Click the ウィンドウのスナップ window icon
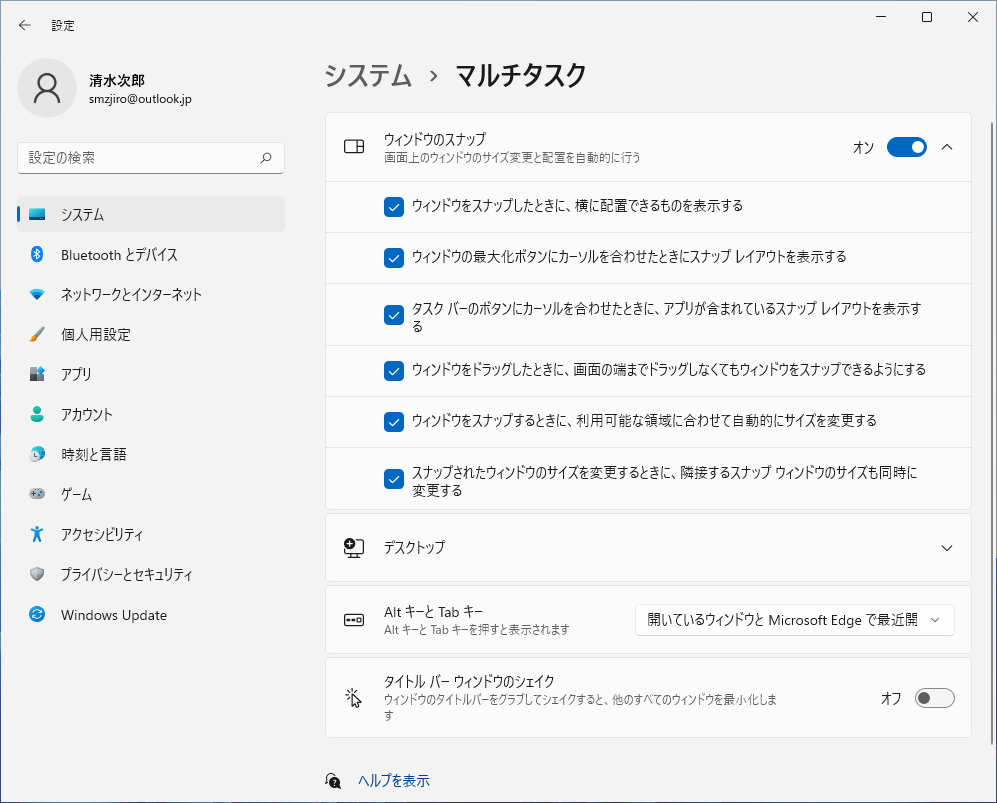Viewport: 997px width, 803px height. pyautogui.click(x=353, y=146)
